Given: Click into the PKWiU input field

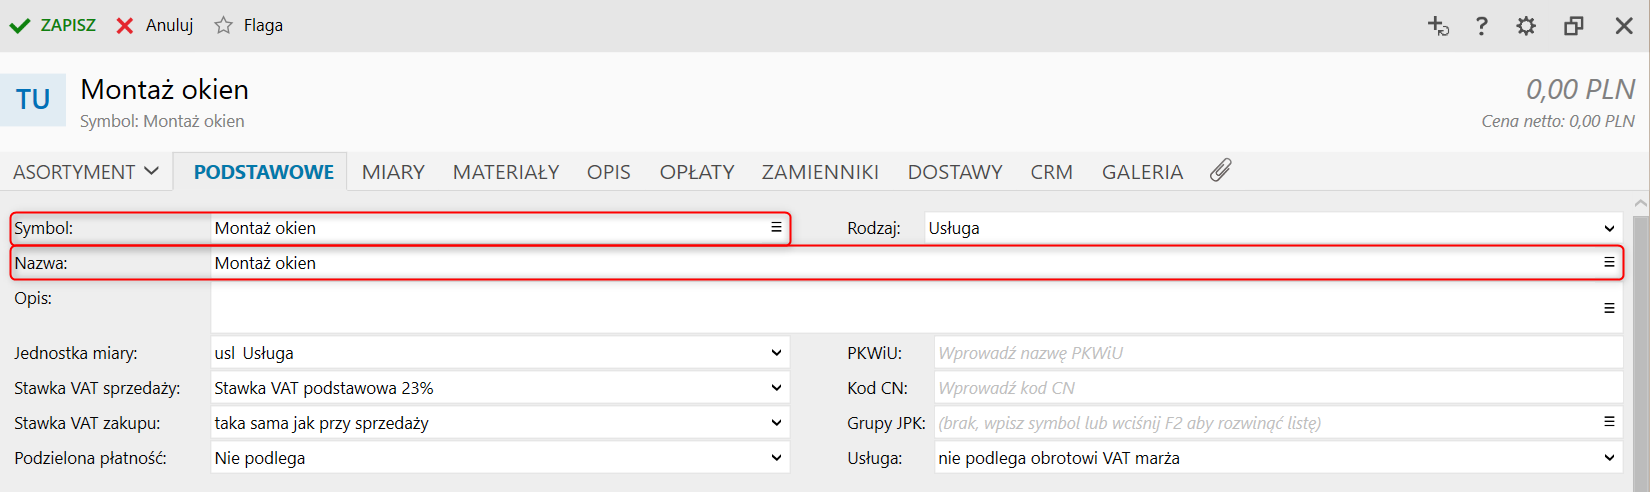Looking at the screenshot, I should (1278, 353).
